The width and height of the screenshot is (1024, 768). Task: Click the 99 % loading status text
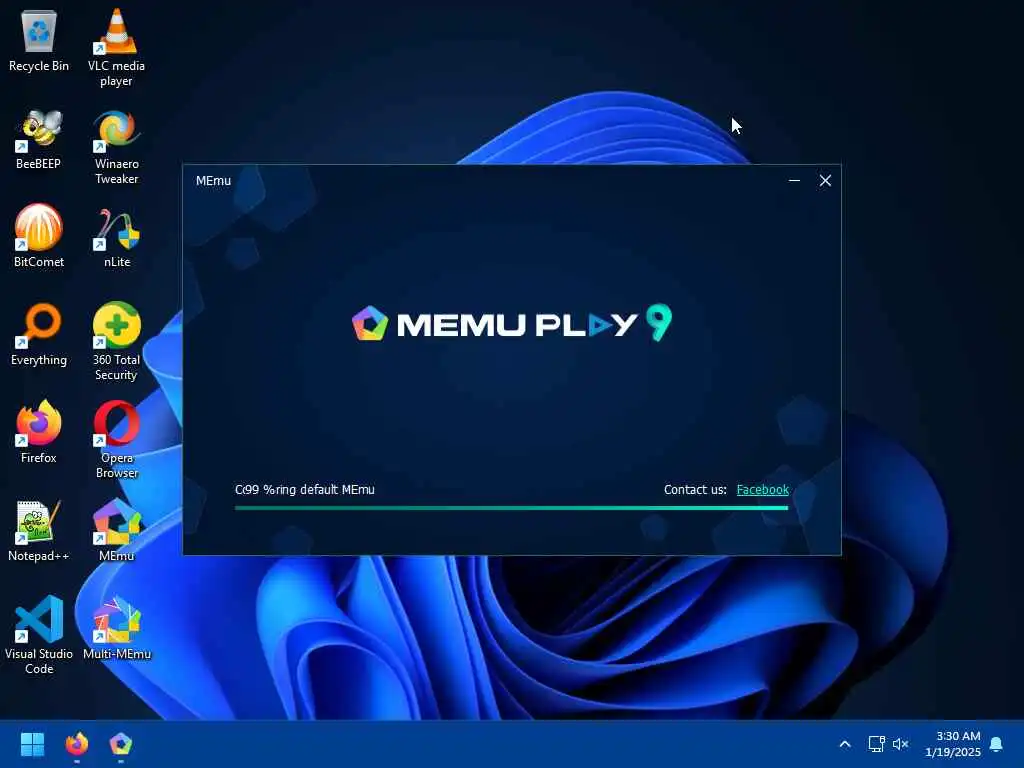pyautogui.click(x=304, y=489)
